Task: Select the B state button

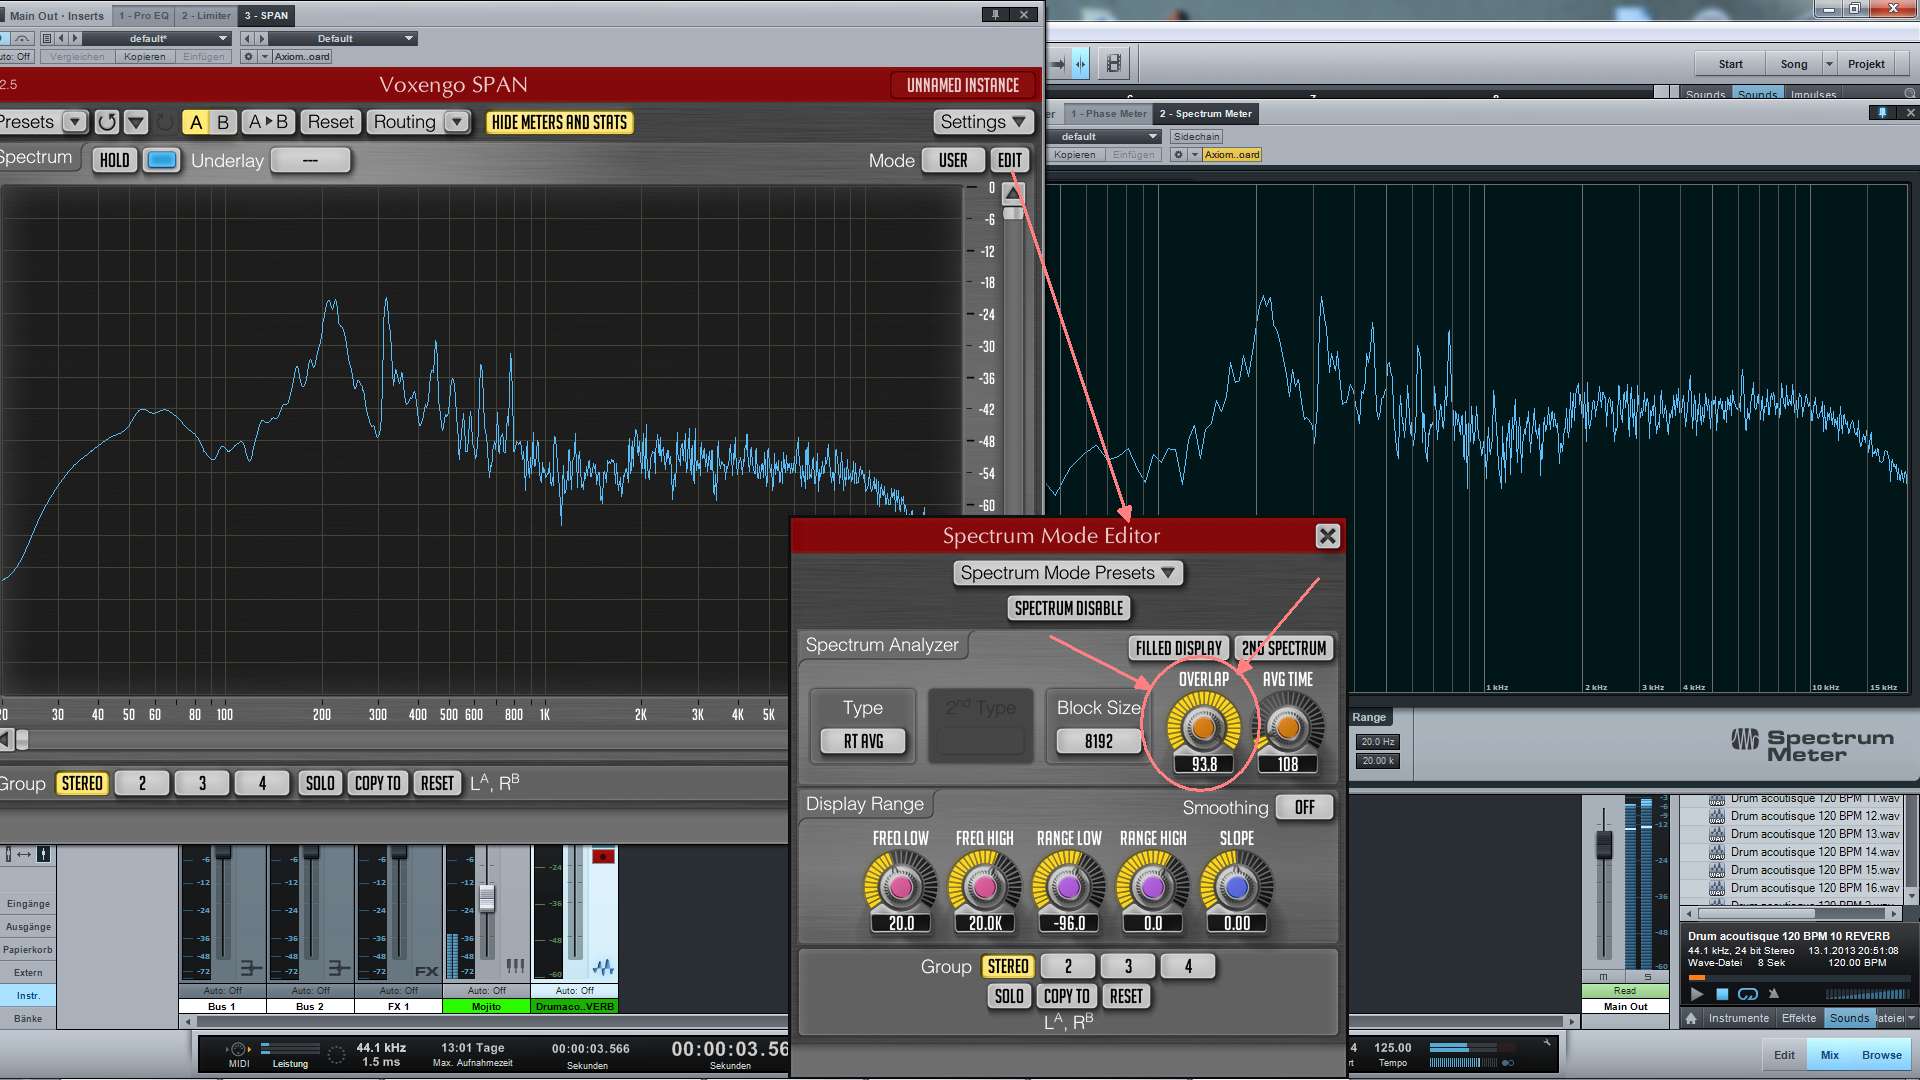Action: coord(223,122)
